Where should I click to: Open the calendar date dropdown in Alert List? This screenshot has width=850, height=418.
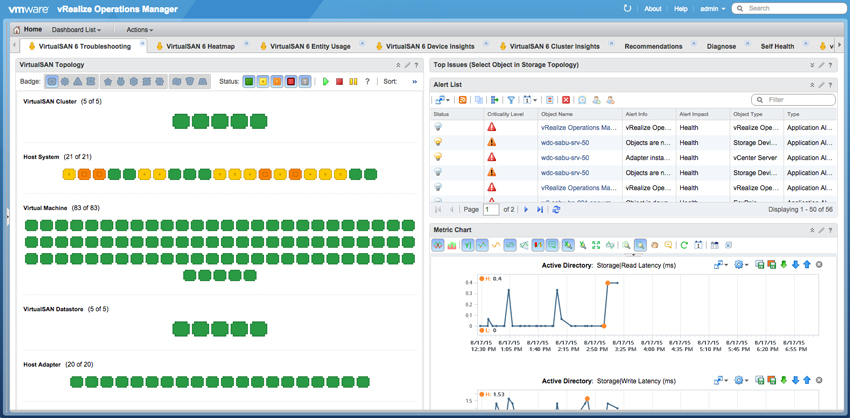tap(530, 100)
